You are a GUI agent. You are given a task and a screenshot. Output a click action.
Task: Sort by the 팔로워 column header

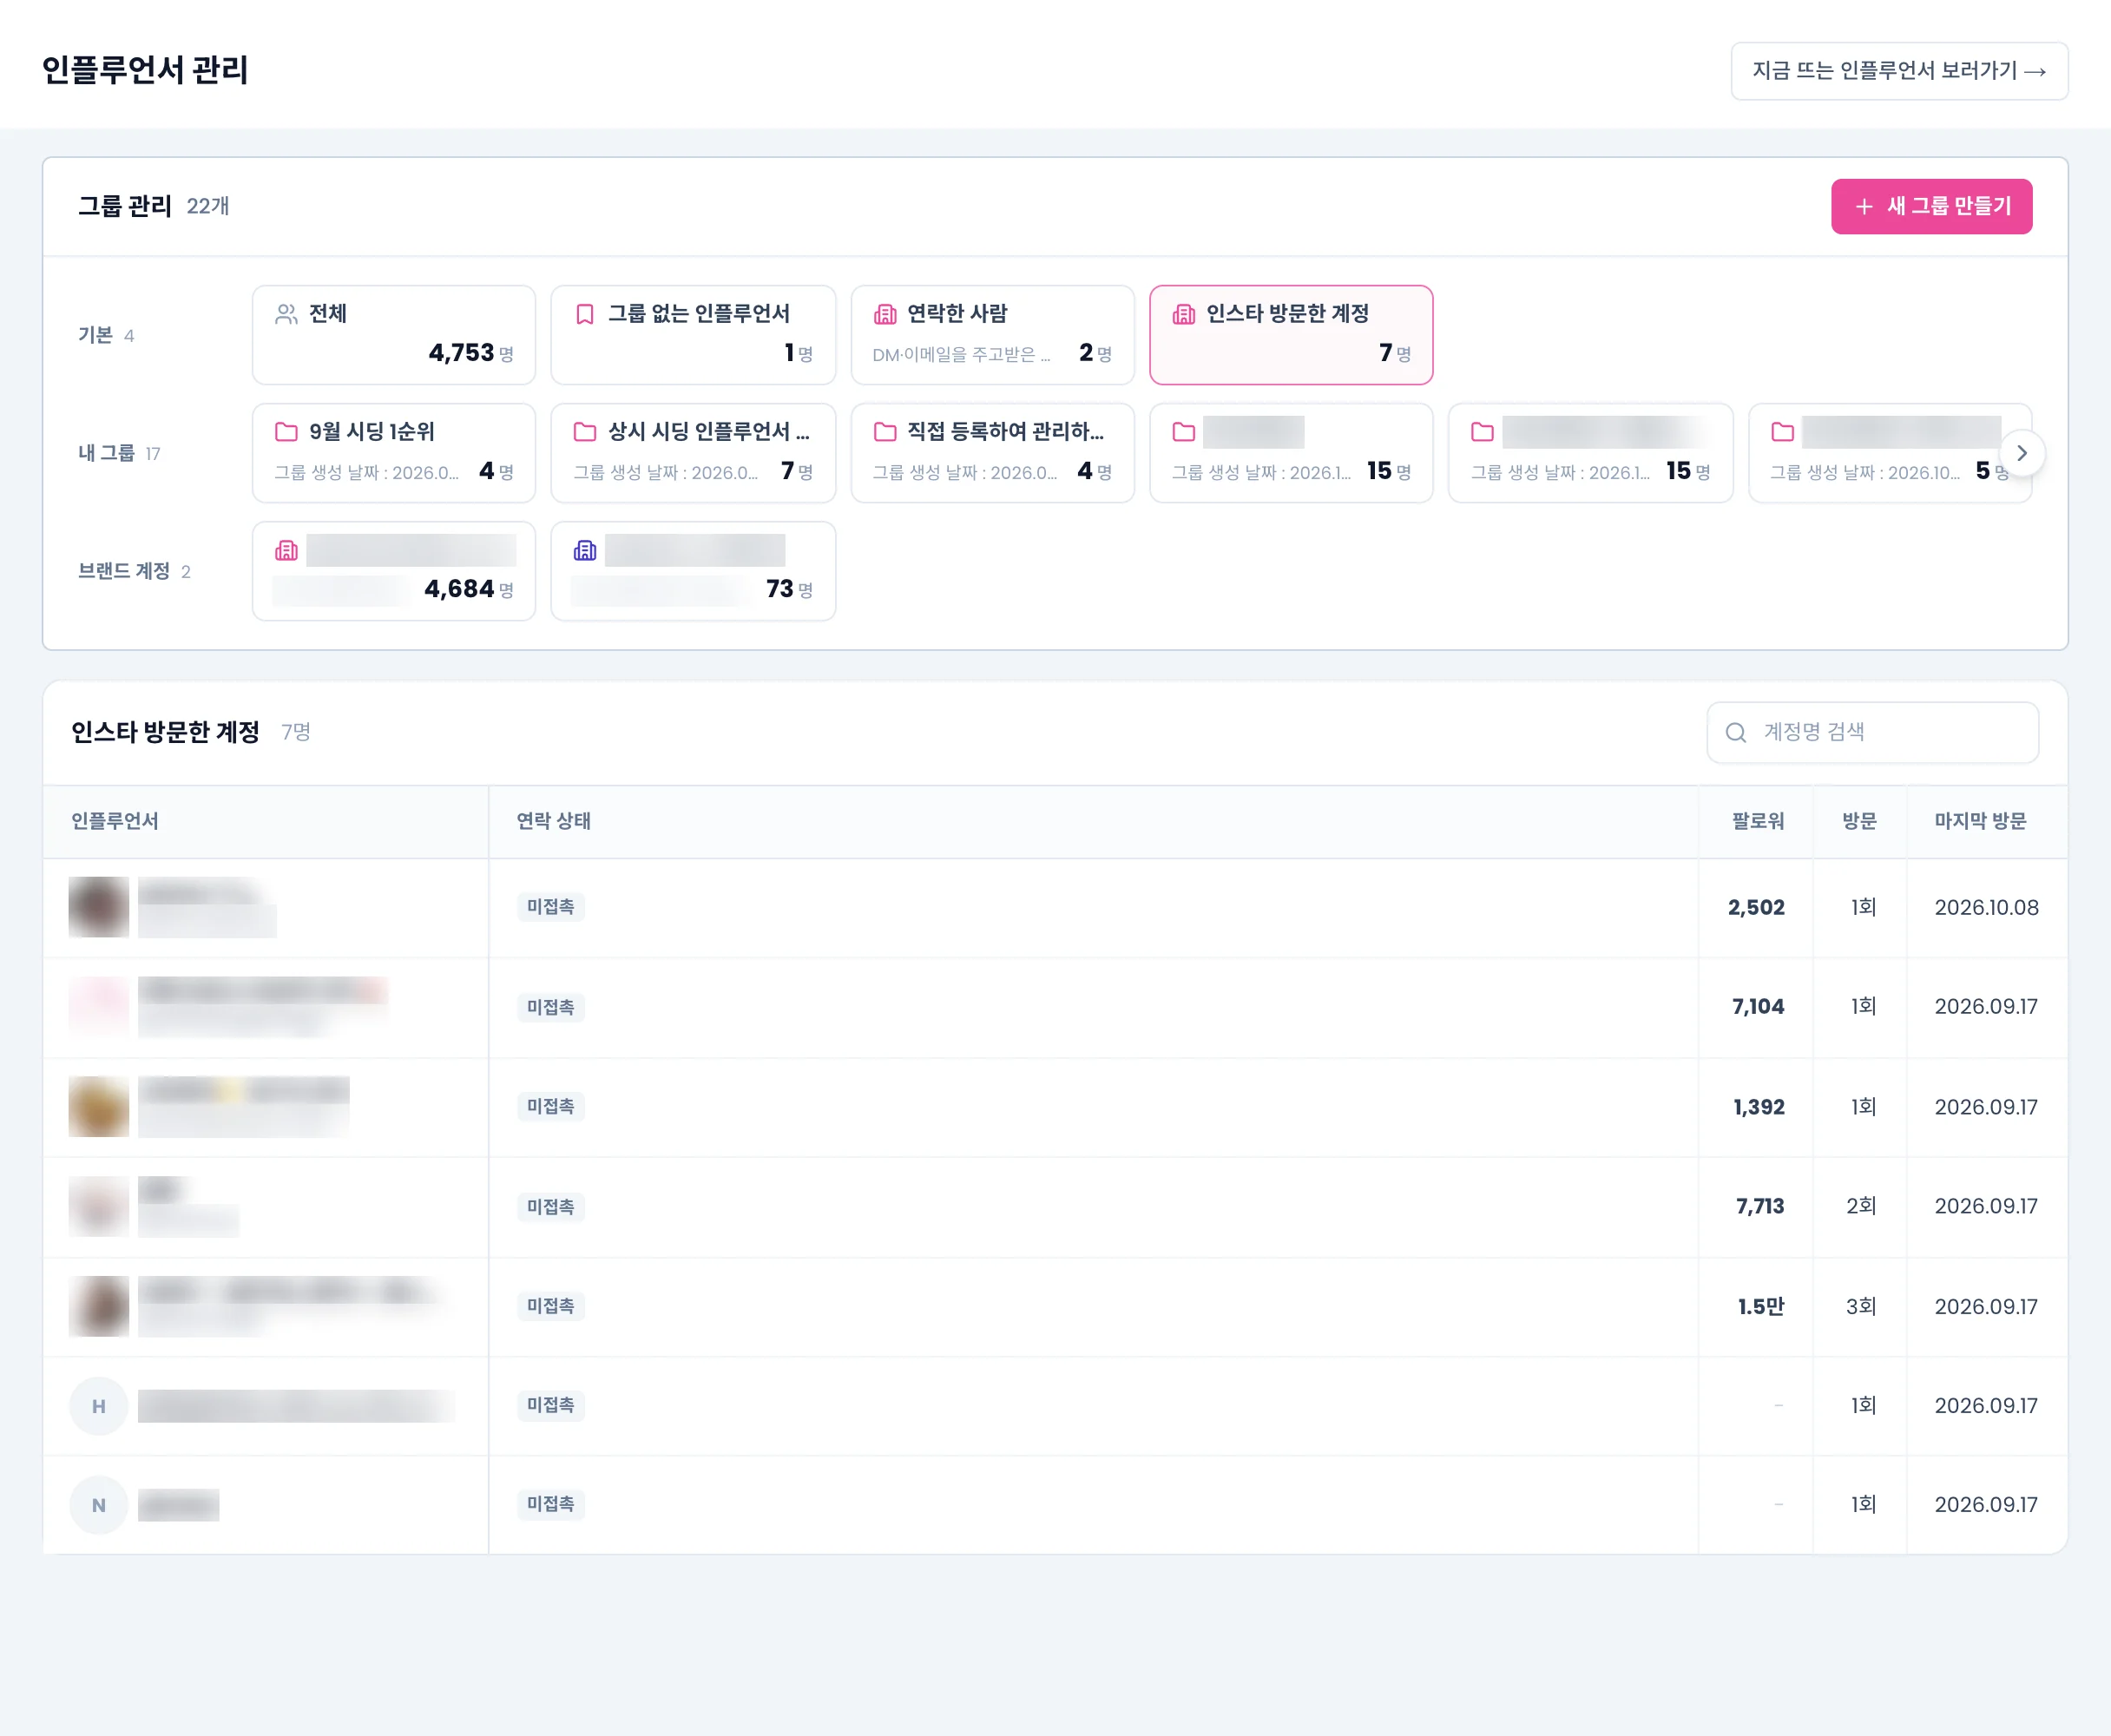point(1758,821)
